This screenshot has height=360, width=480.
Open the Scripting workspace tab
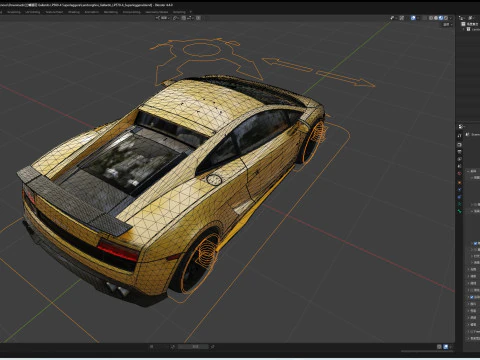pos(179,12)
